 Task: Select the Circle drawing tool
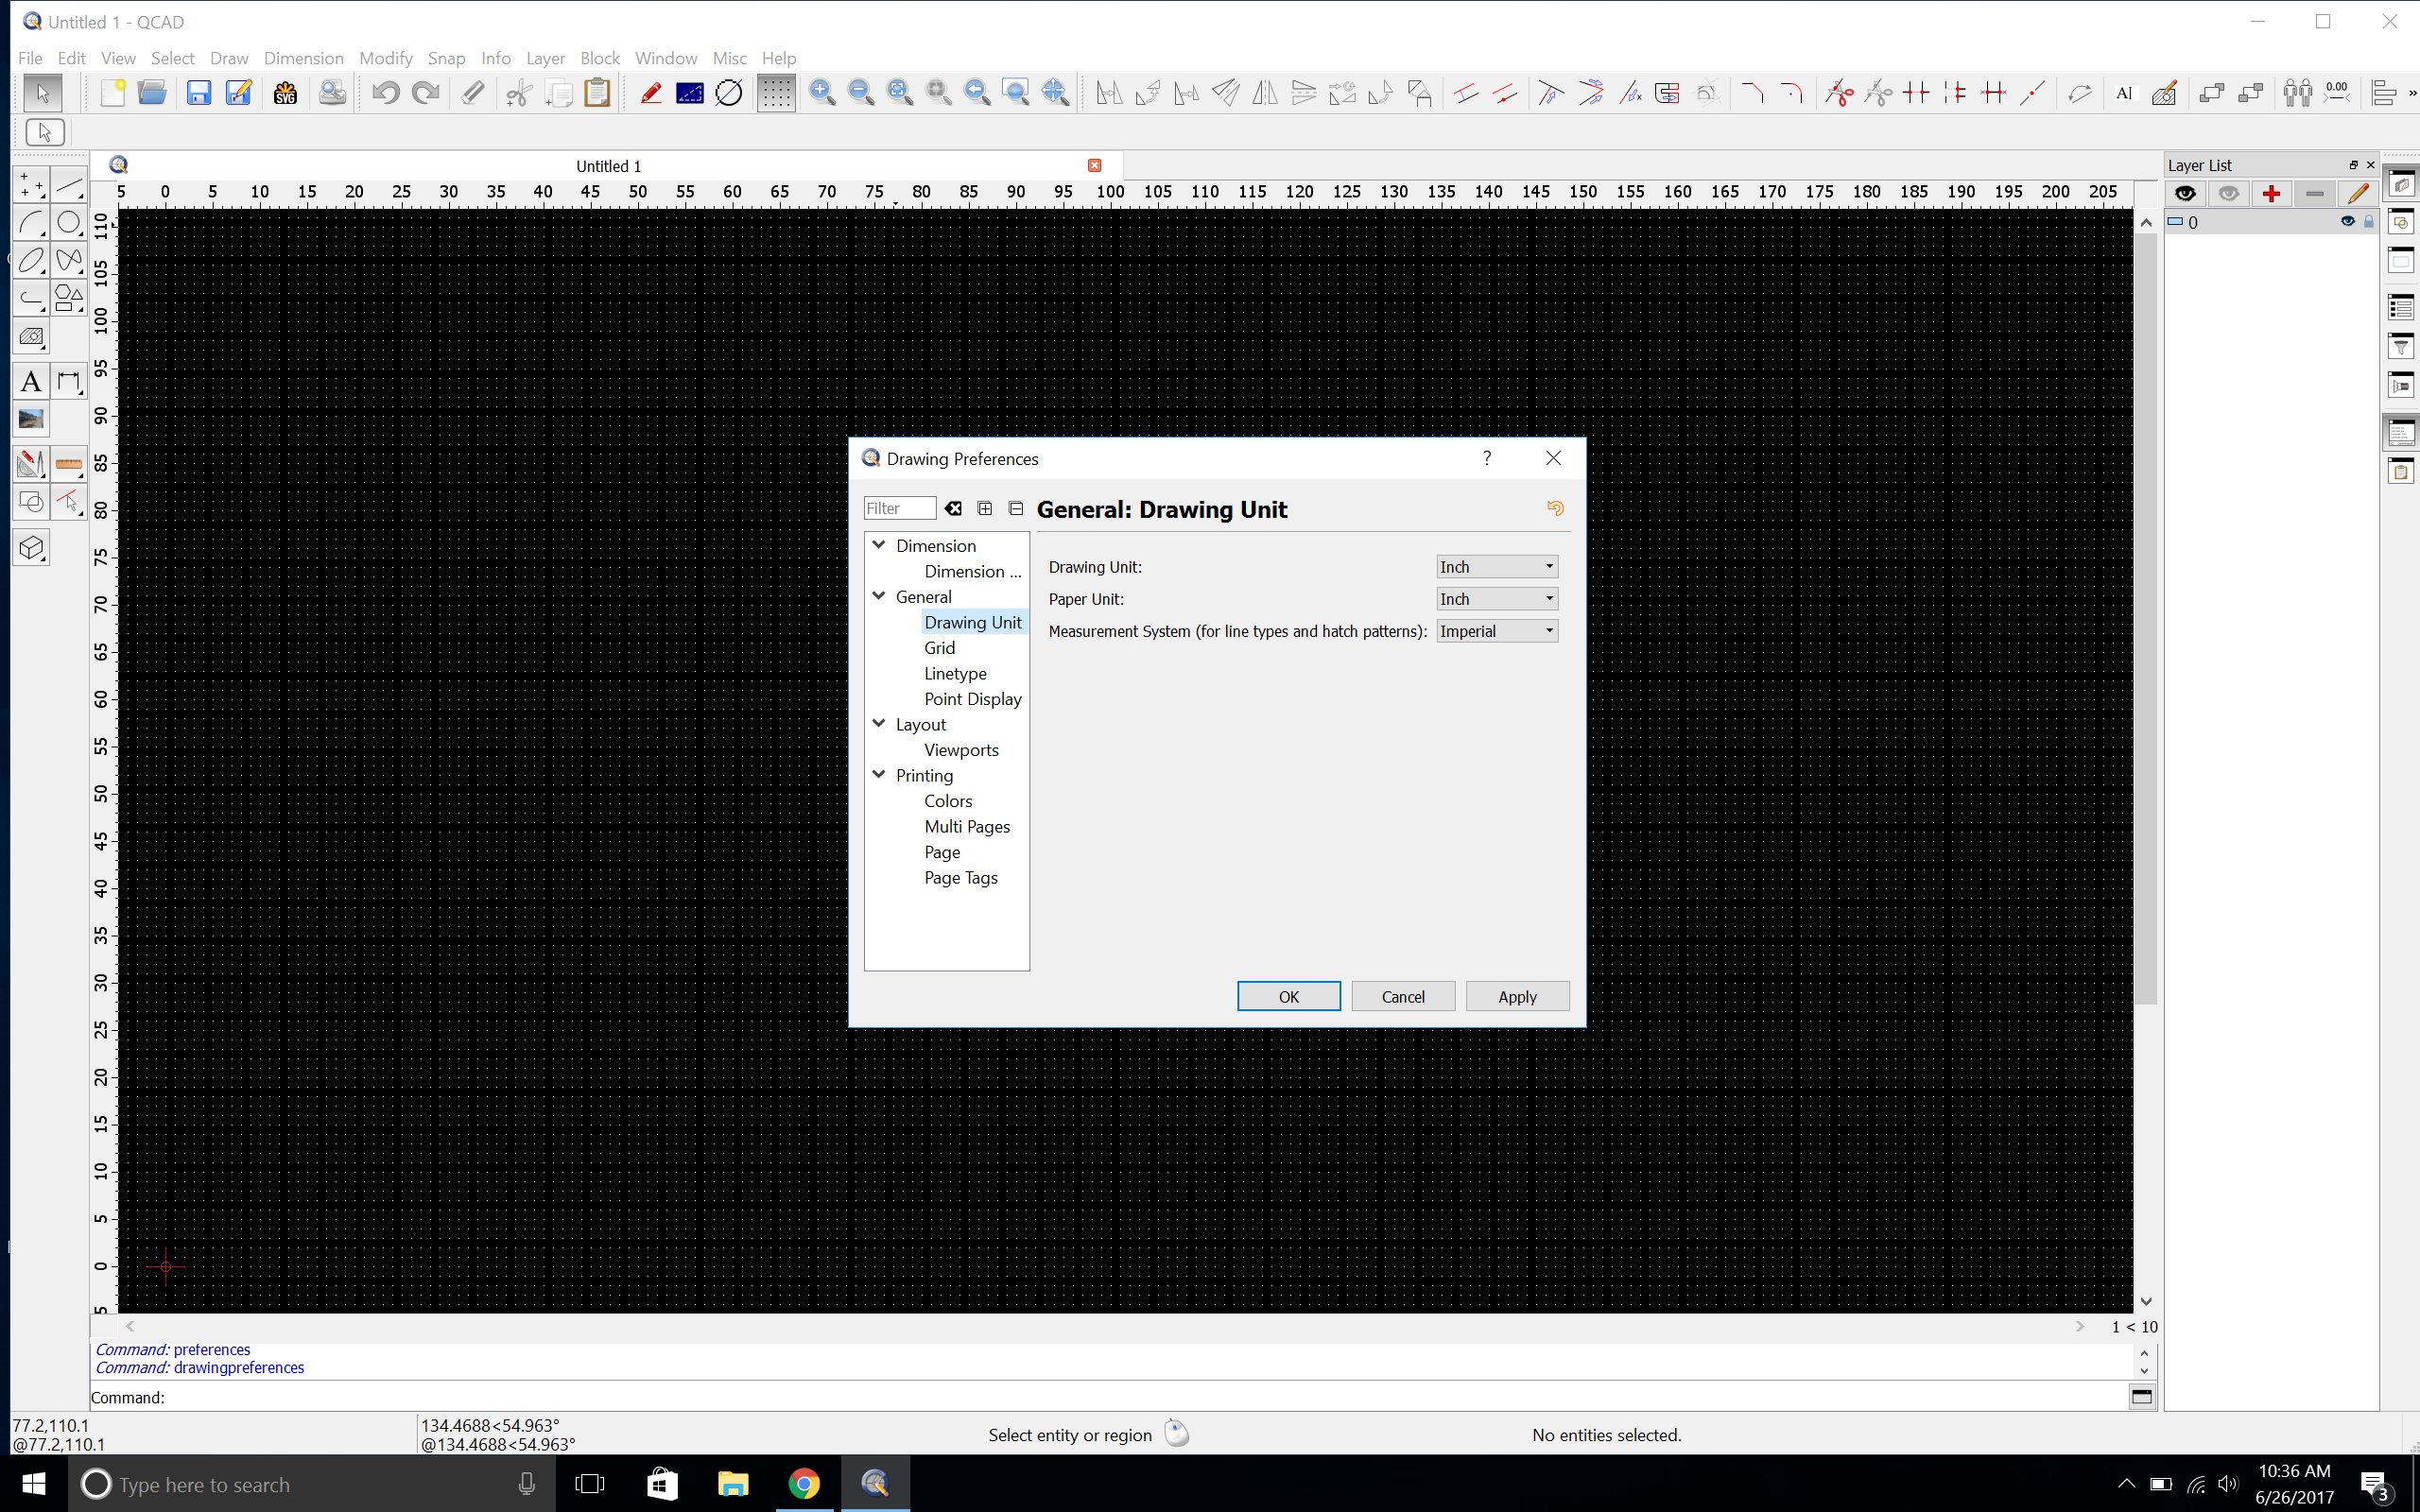(69, 222)
